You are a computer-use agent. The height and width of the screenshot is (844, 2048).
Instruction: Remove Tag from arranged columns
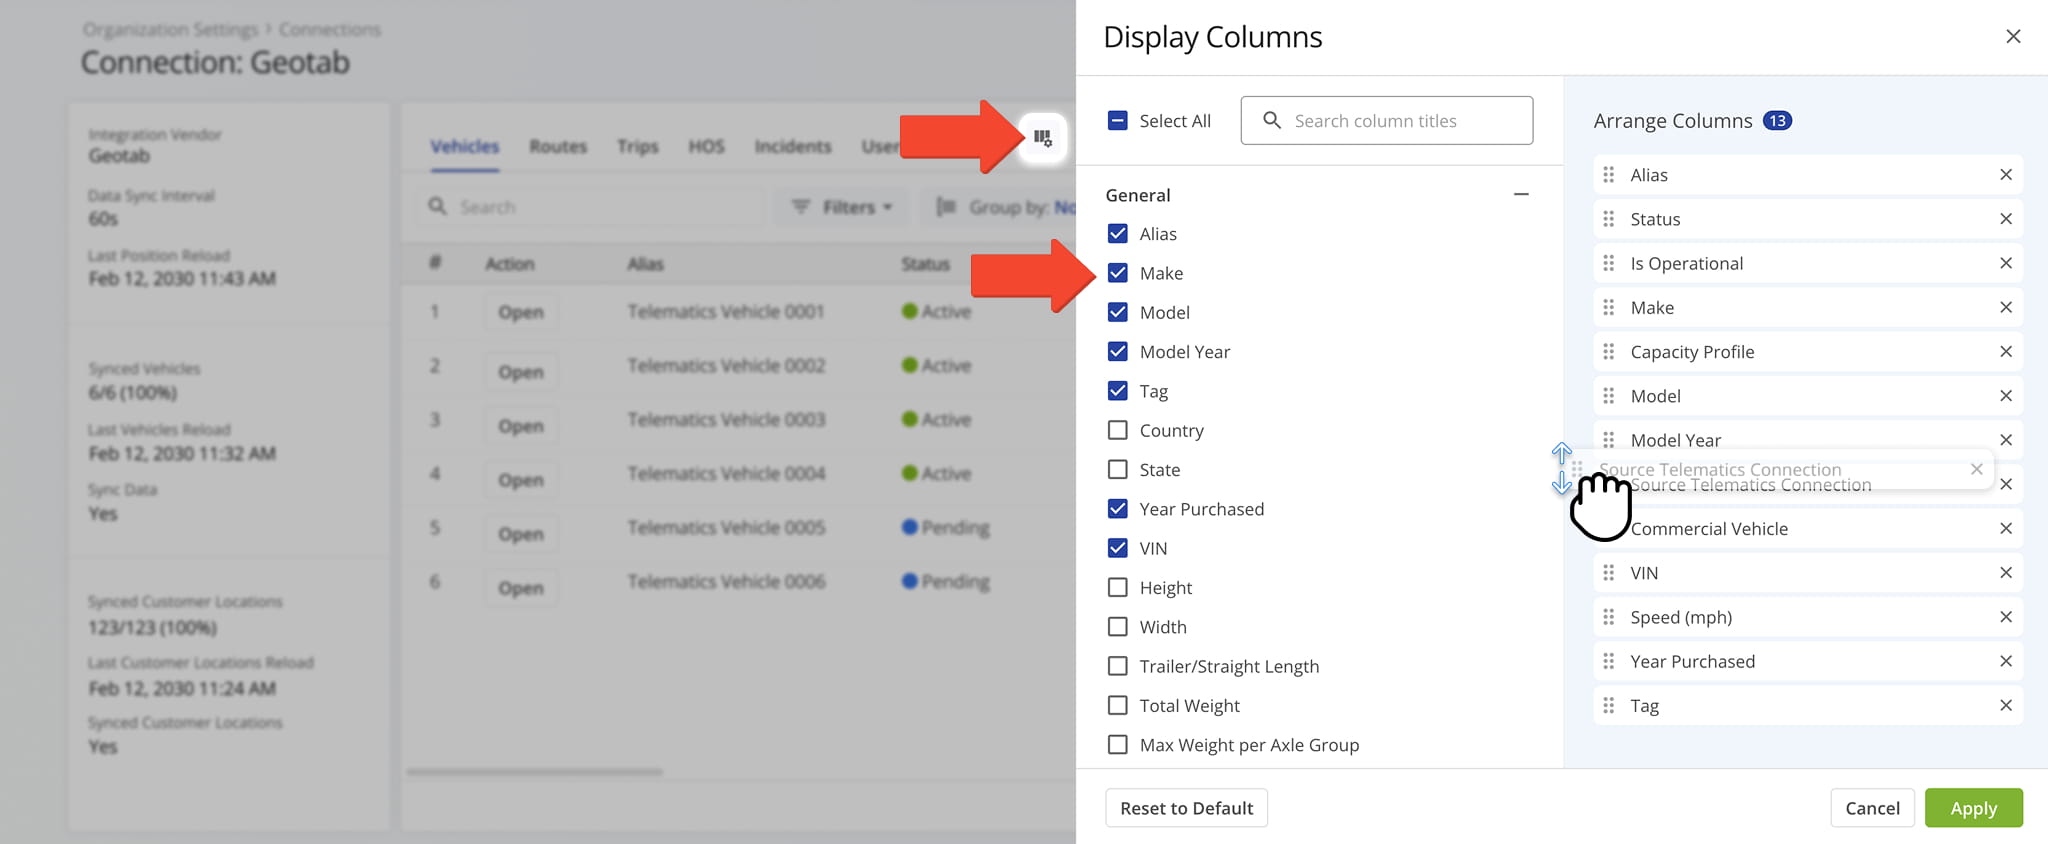2005,705
